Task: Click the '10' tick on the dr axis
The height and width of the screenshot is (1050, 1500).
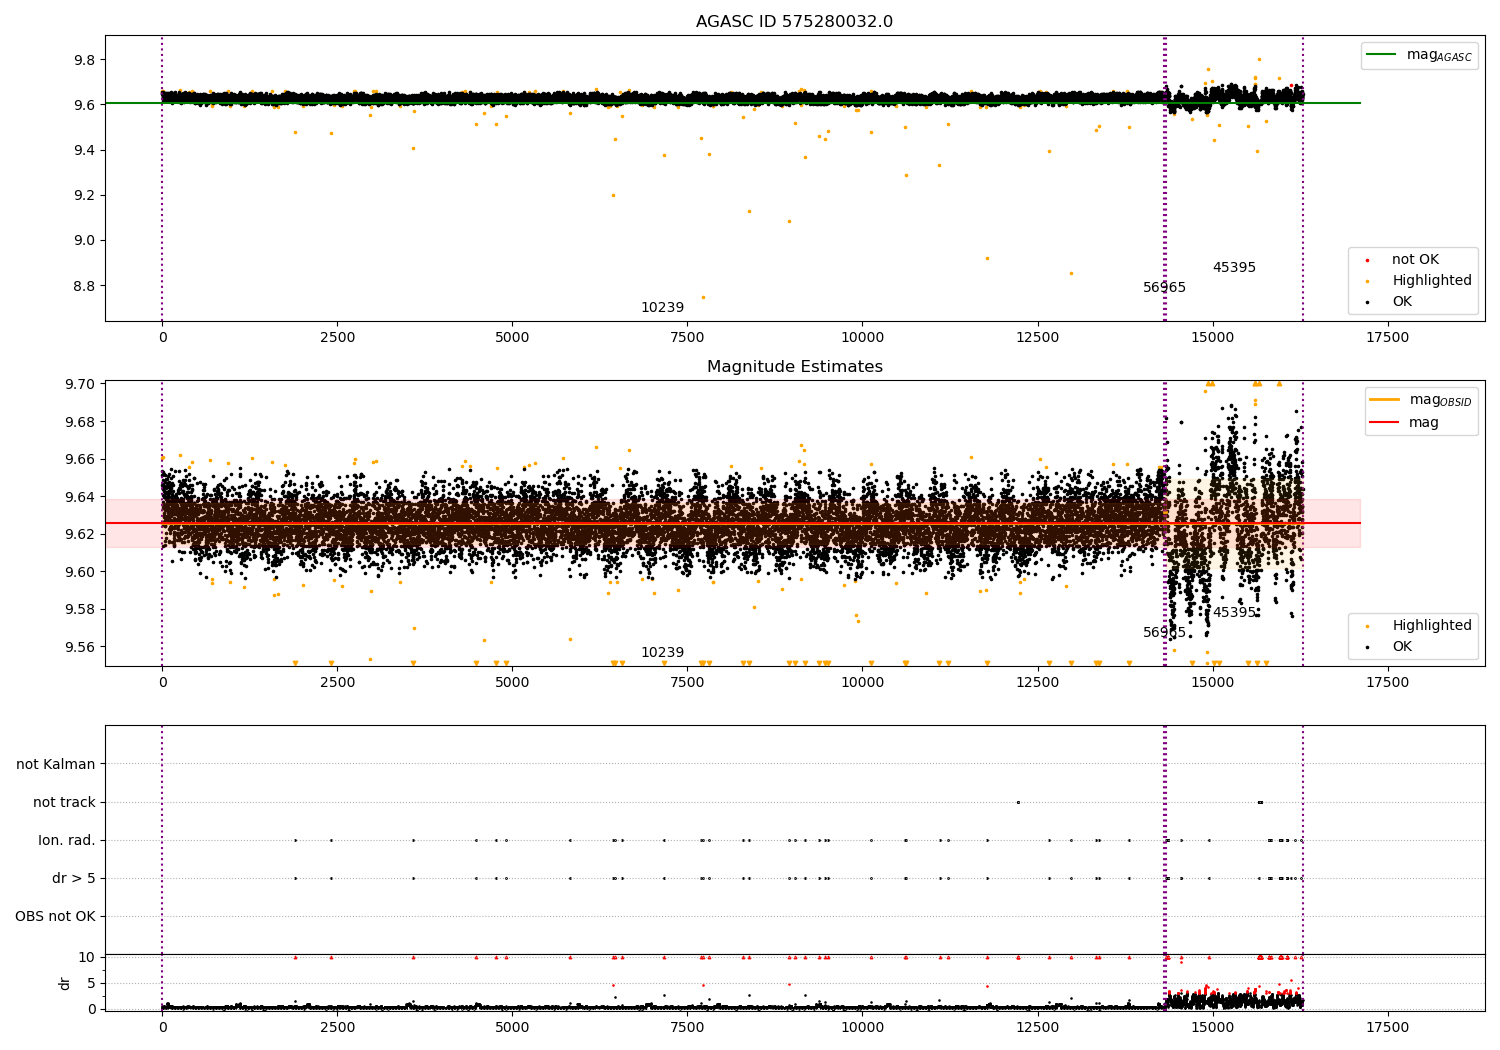Action: click(87, 958)
